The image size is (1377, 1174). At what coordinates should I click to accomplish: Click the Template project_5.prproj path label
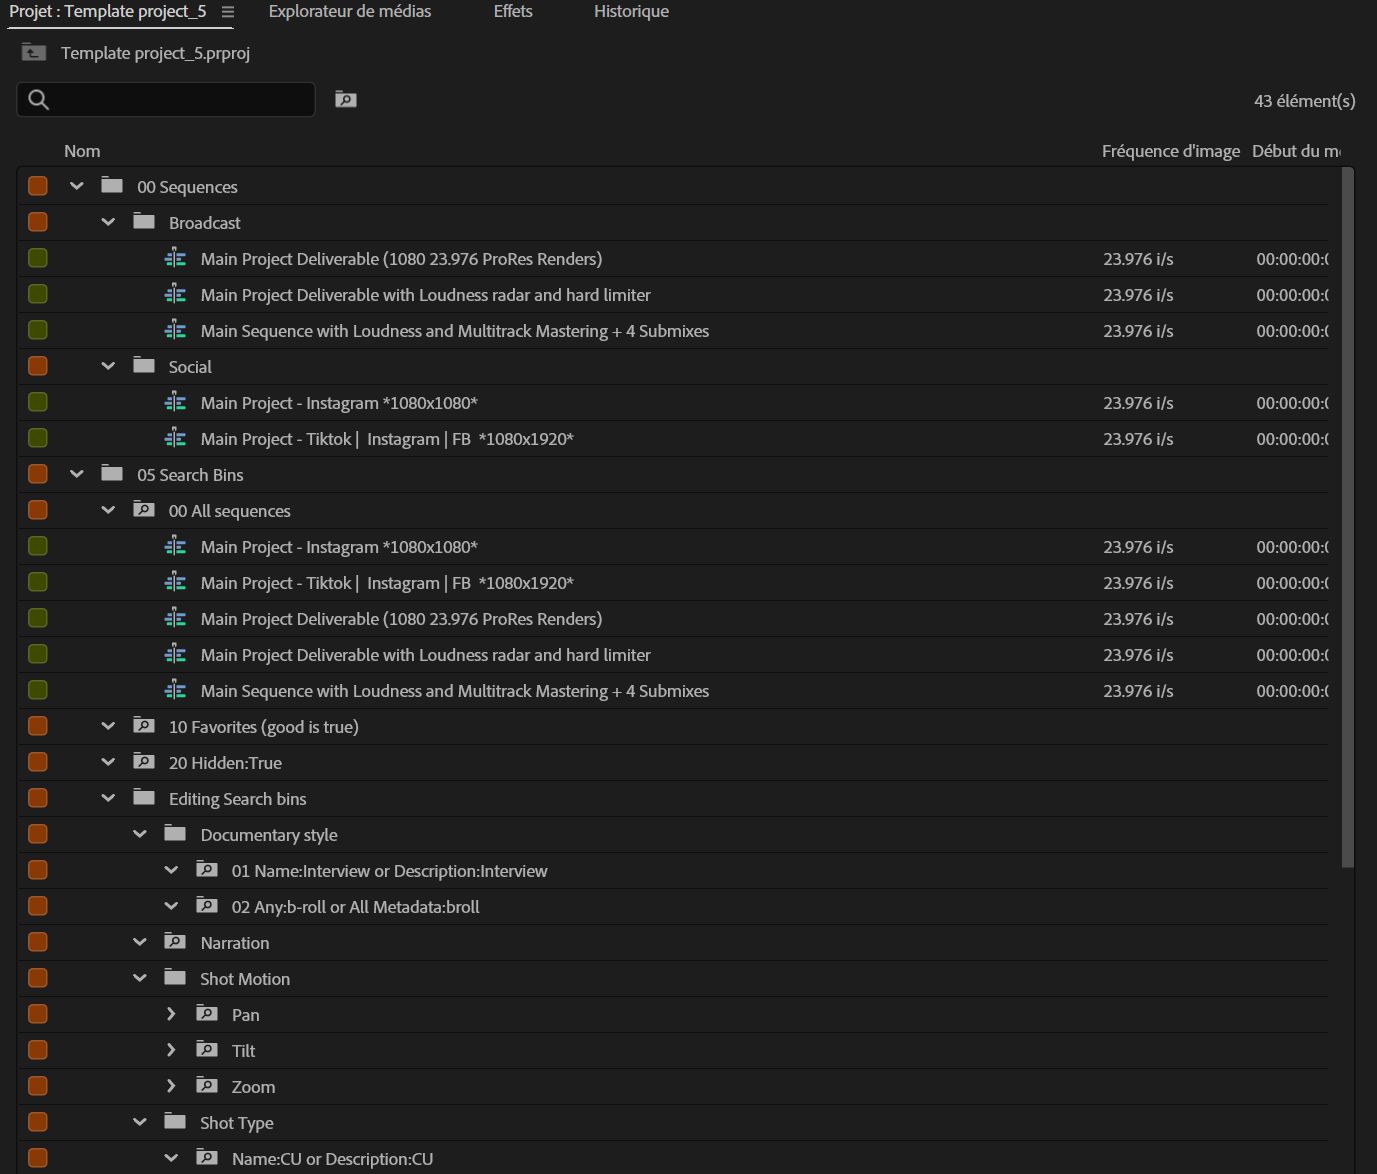click(x=155, y=53)
